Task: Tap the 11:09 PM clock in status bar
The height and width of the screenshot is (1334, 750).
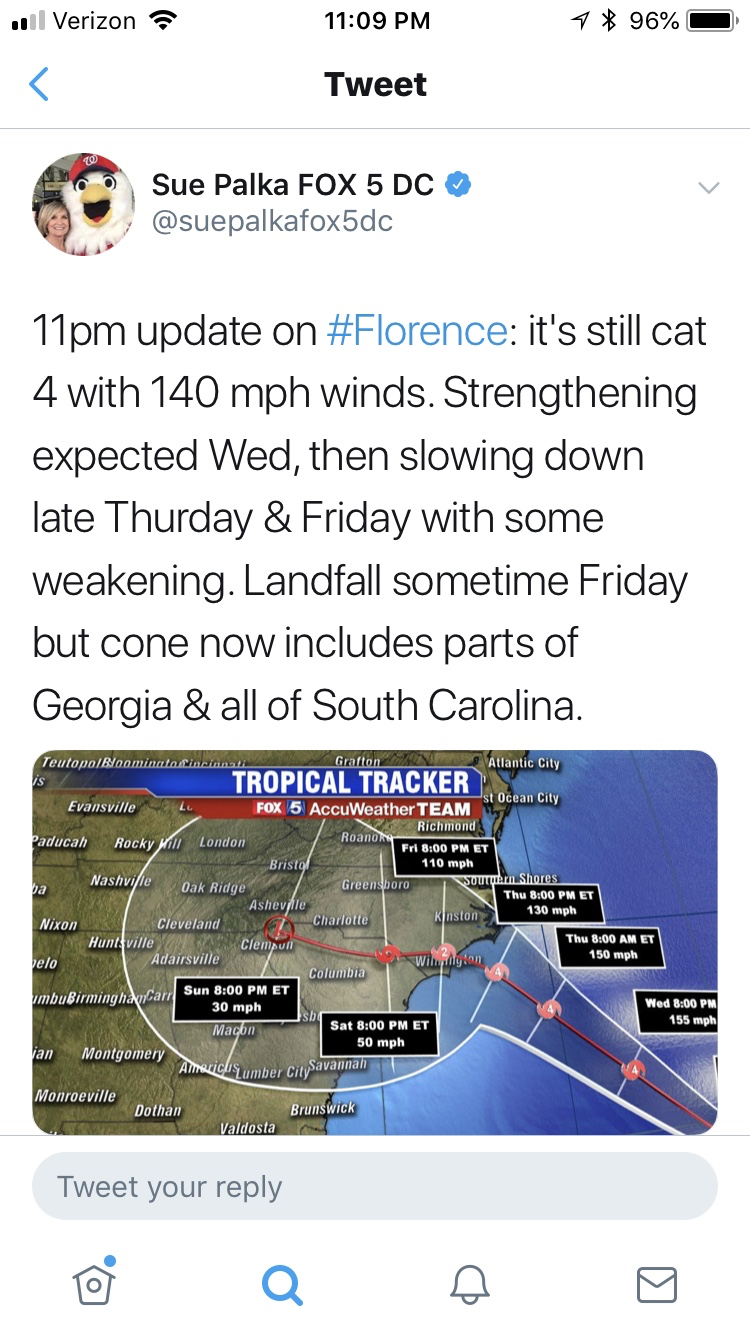Action: (377, 21)
